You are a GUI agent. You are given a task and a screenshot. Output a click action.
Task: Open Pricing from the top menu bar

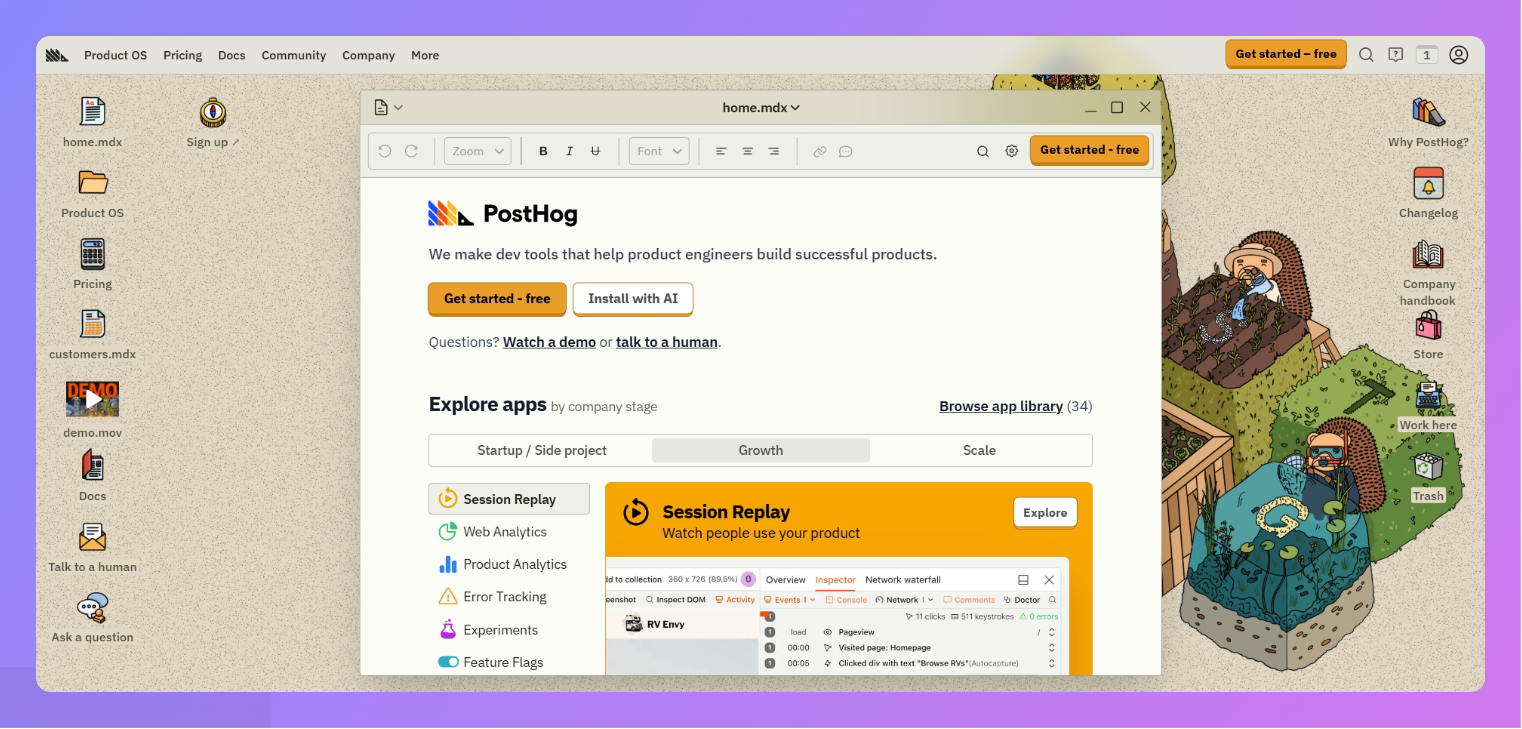tap(182, 55)
